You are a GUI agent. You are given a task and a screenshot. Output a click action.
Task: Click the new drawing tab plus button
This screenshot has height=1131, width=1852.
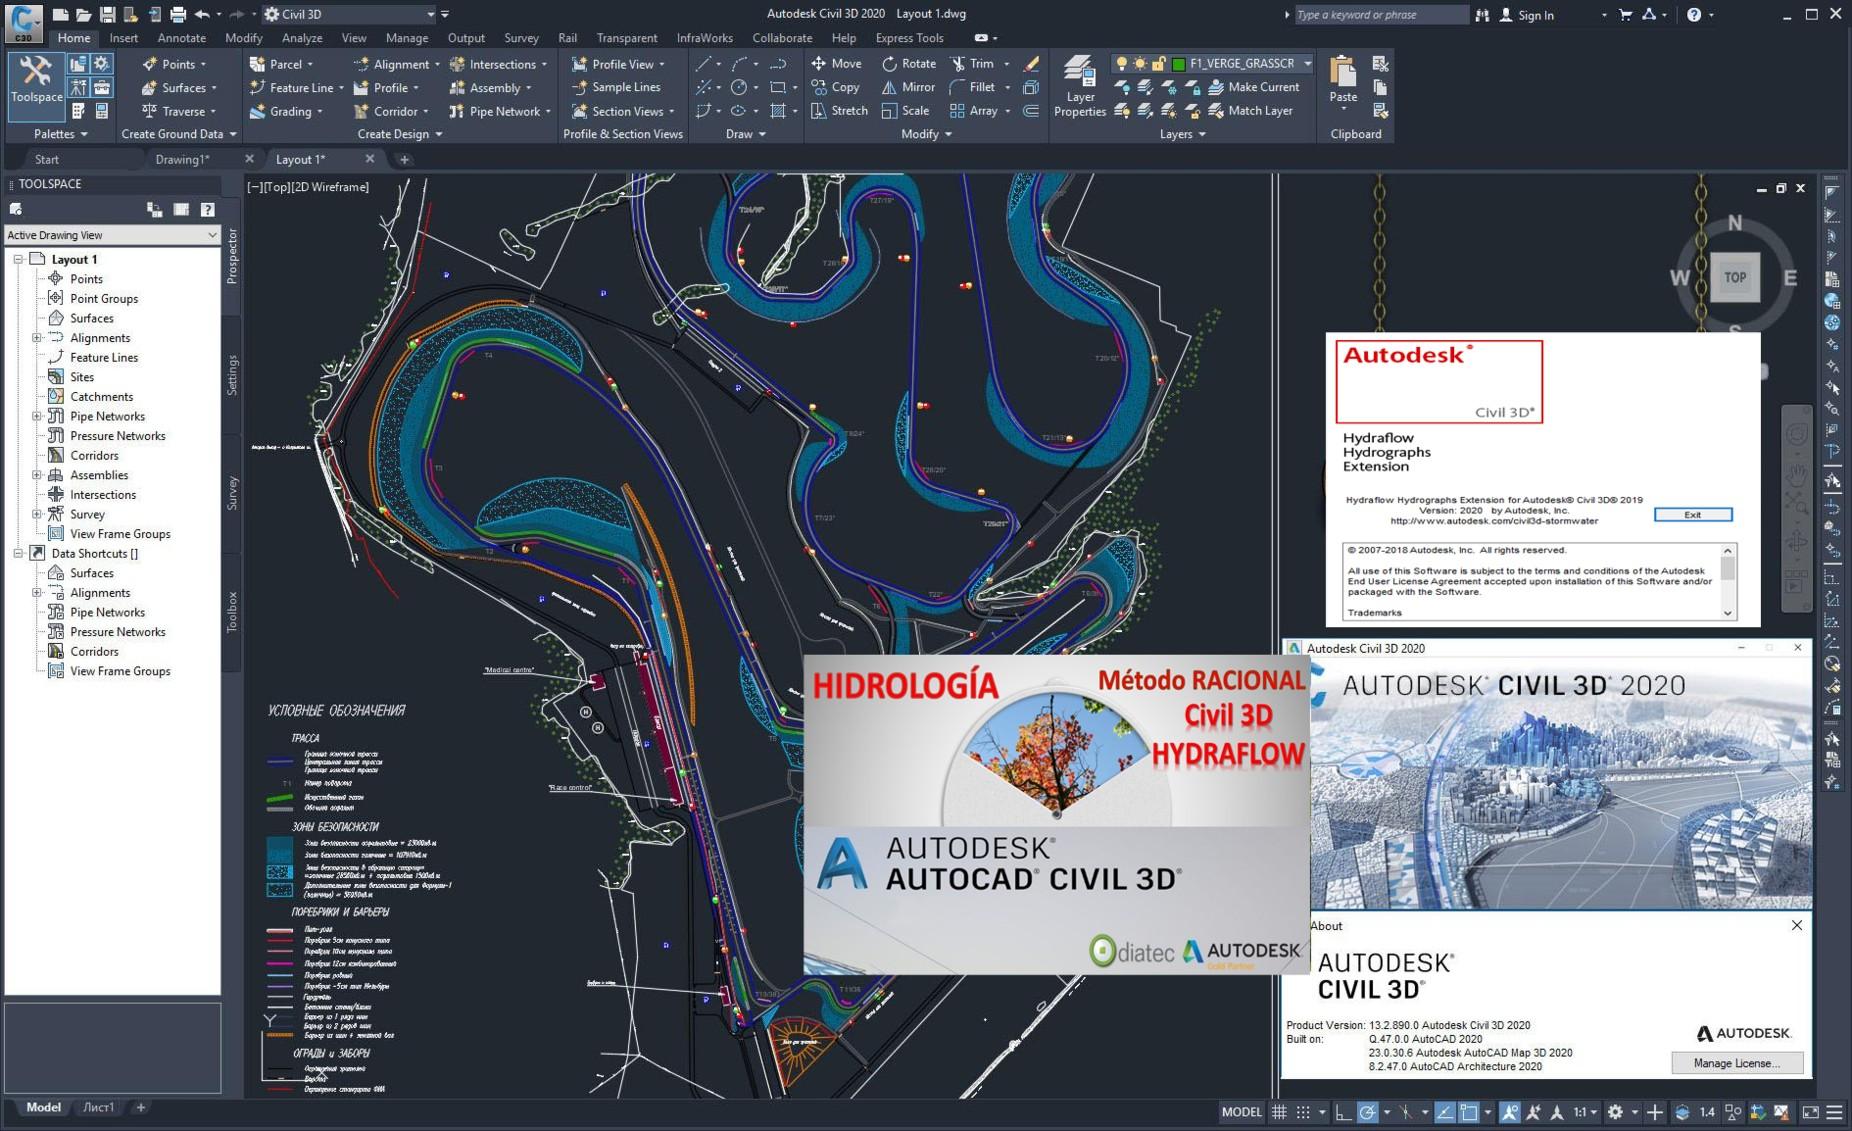point(404,159)
